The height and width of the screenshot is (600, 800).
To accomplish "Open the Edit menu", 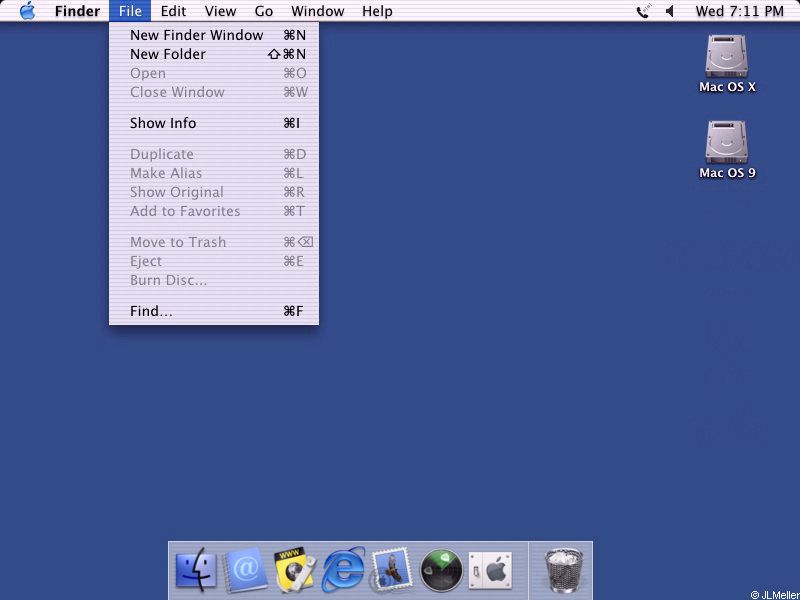I will (173, 11).
